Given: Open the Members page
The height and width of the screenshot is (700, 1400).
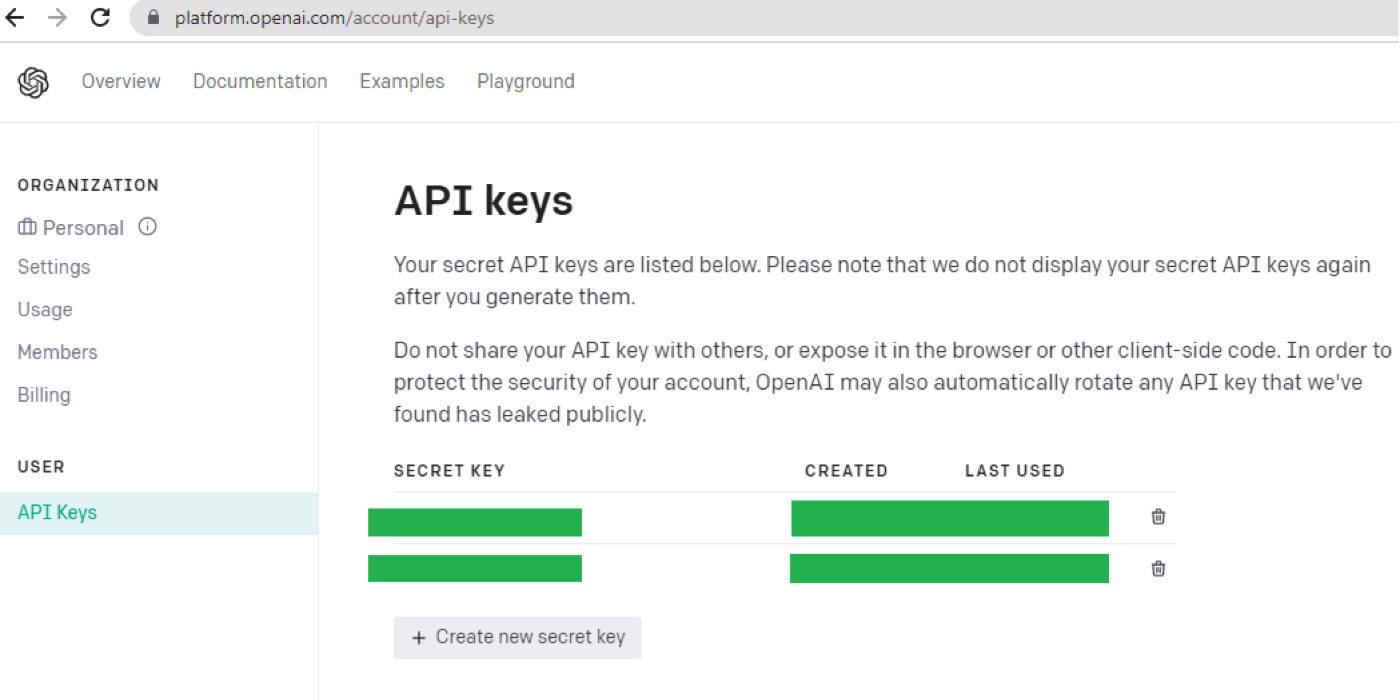Looking at the screenshot, I should (57, 352).
